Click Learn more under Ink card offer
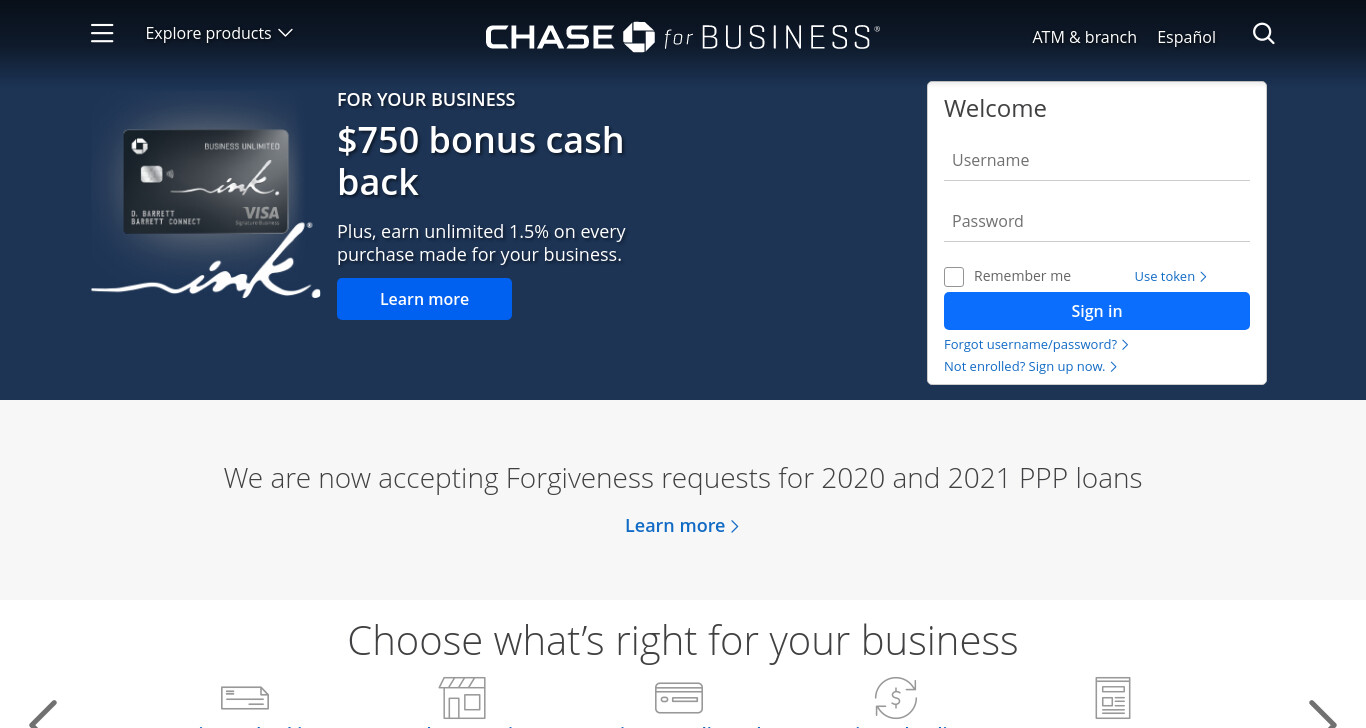1366x728 pixels. coord(424,299)
